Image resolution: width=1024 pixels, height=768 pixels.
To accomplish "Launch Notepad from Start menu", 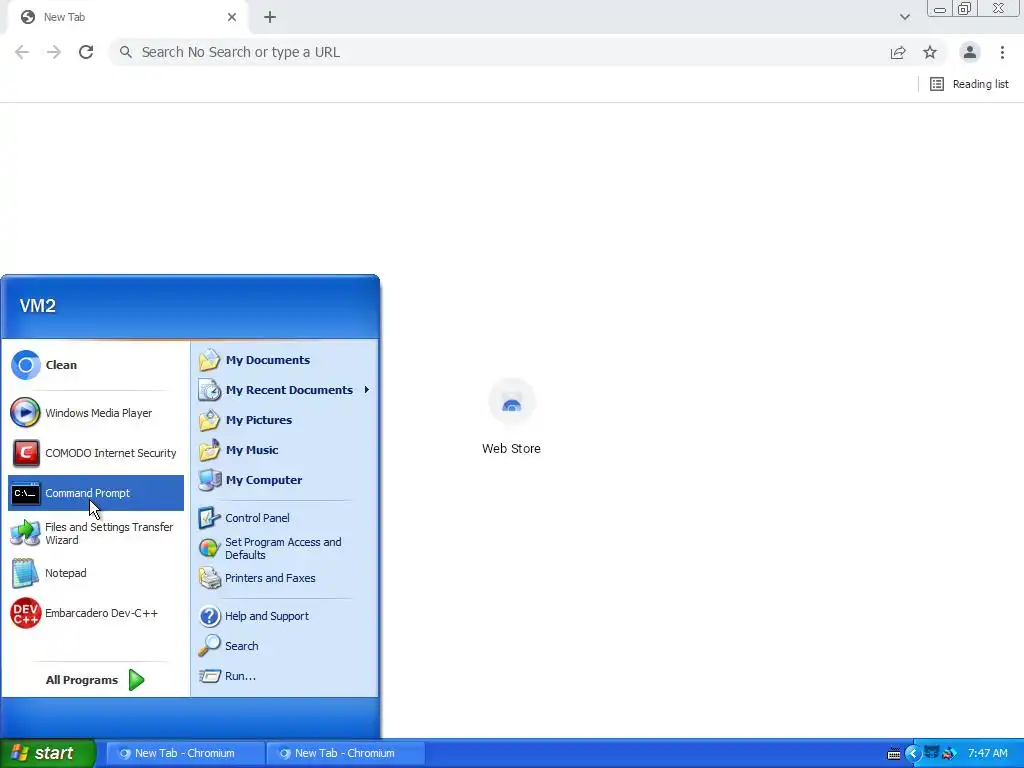I will [x=95, y=573].
